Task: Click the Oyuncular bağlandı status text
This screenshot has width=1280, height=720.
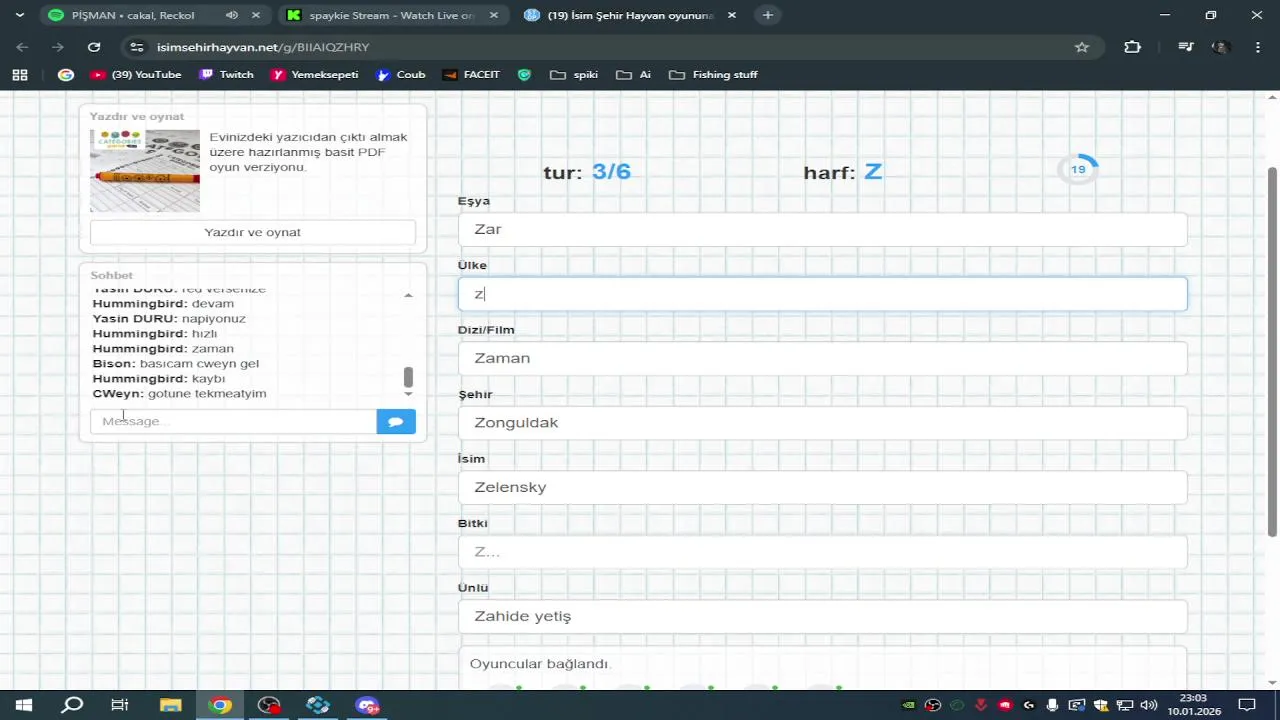Action: pos(539,664)
